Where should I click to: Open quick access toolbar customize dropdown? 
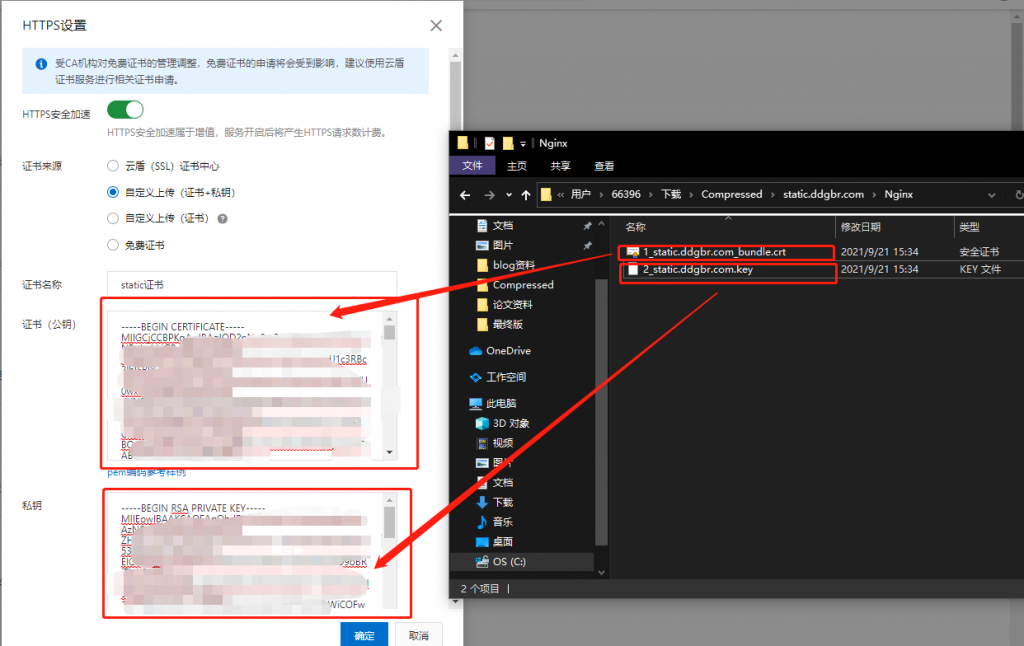(x=523, y=144)
